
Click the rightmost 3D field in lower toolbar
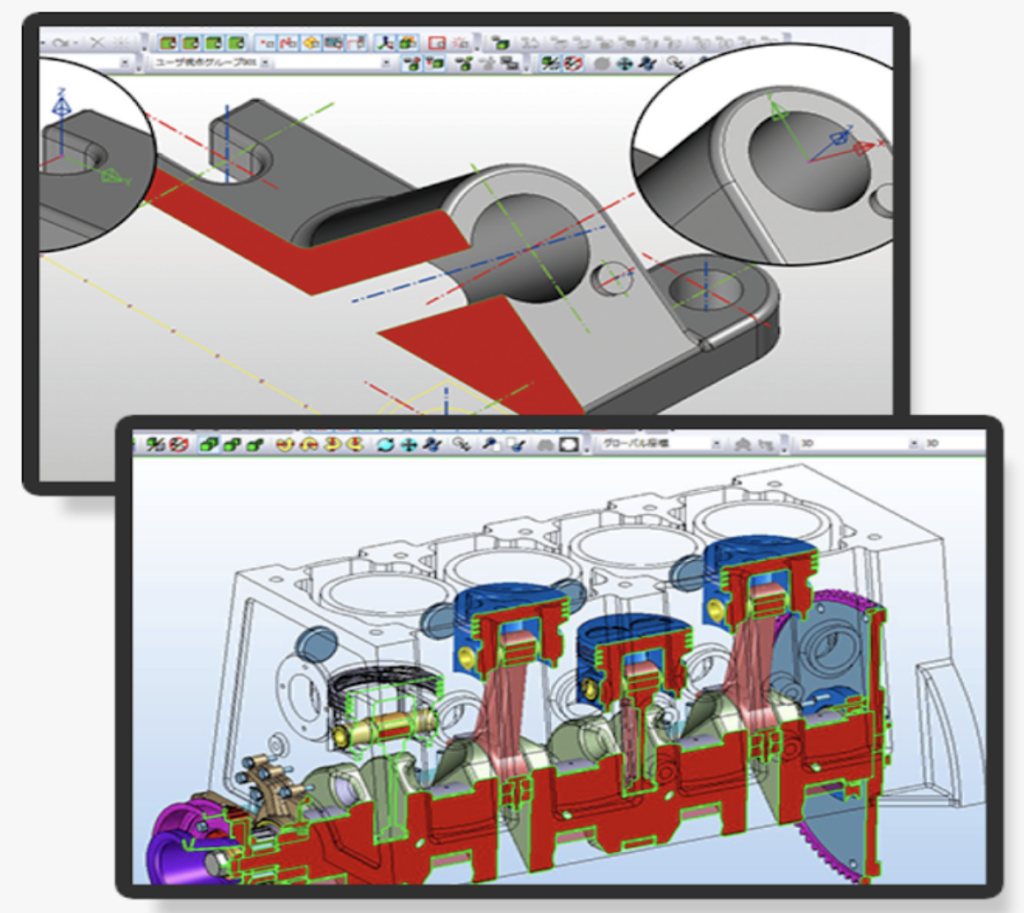(x=950, y=443)
